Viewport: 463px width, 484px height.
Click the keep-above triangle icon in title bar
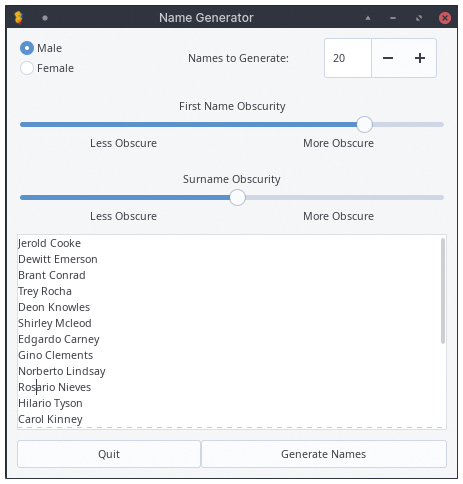pos(368,18)
